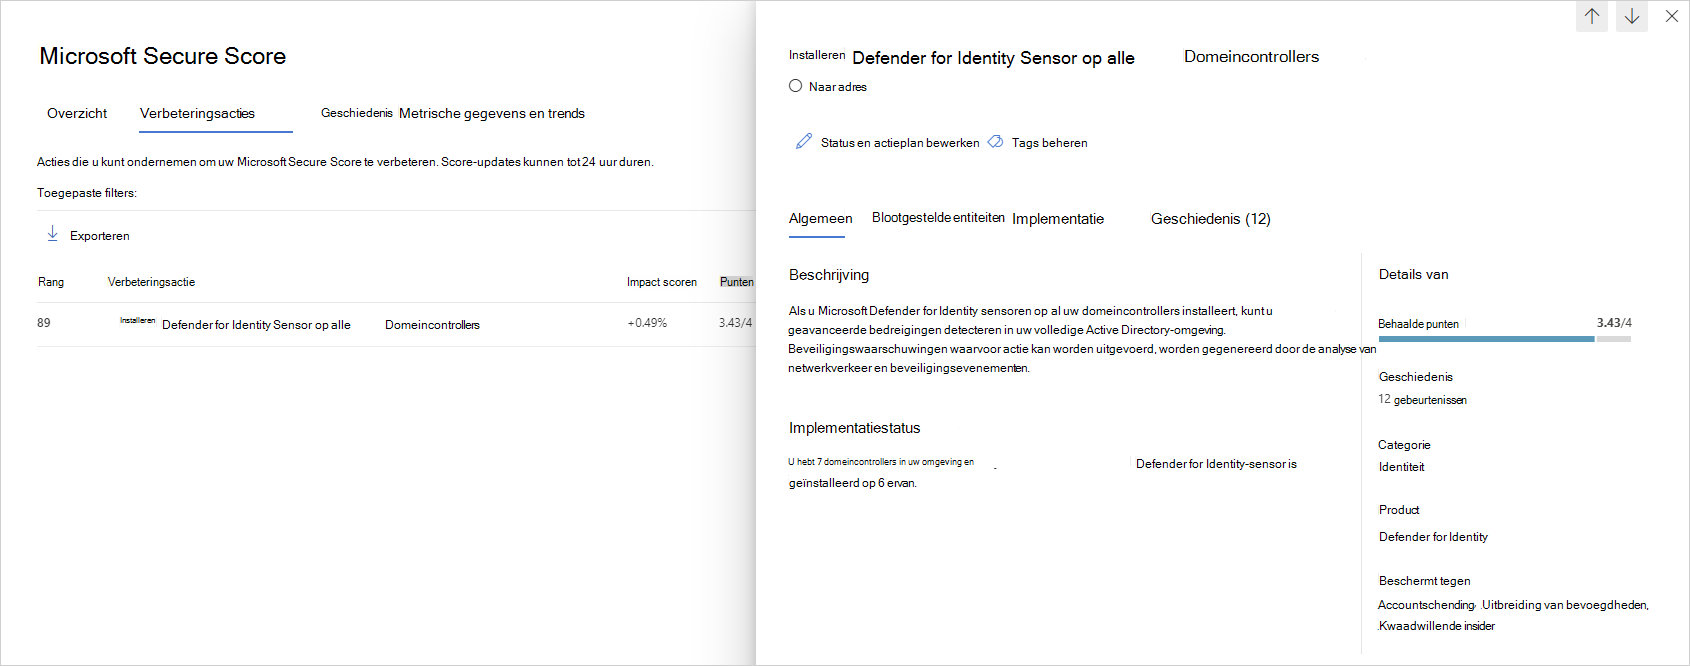Screen dimensions: 1690x666
Task: Sort by Verbeteringsactie column header
Action: click(152, 282)
